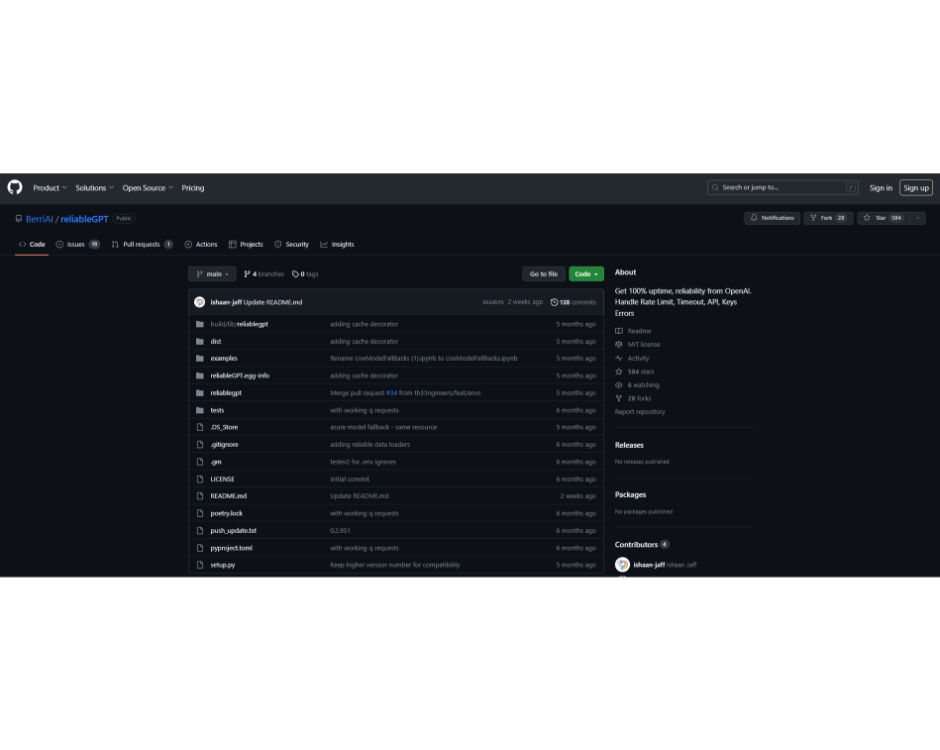Click the clock icon beside 138 commits
Viewport: 940px width, 750px height.
point(555,302)
